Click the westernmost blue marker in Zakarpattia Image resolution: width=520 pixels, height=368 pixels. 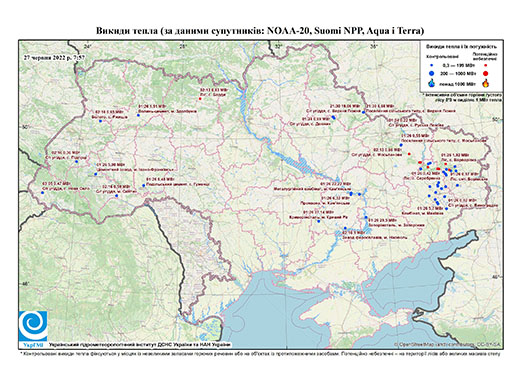click(x=42, y=192)
